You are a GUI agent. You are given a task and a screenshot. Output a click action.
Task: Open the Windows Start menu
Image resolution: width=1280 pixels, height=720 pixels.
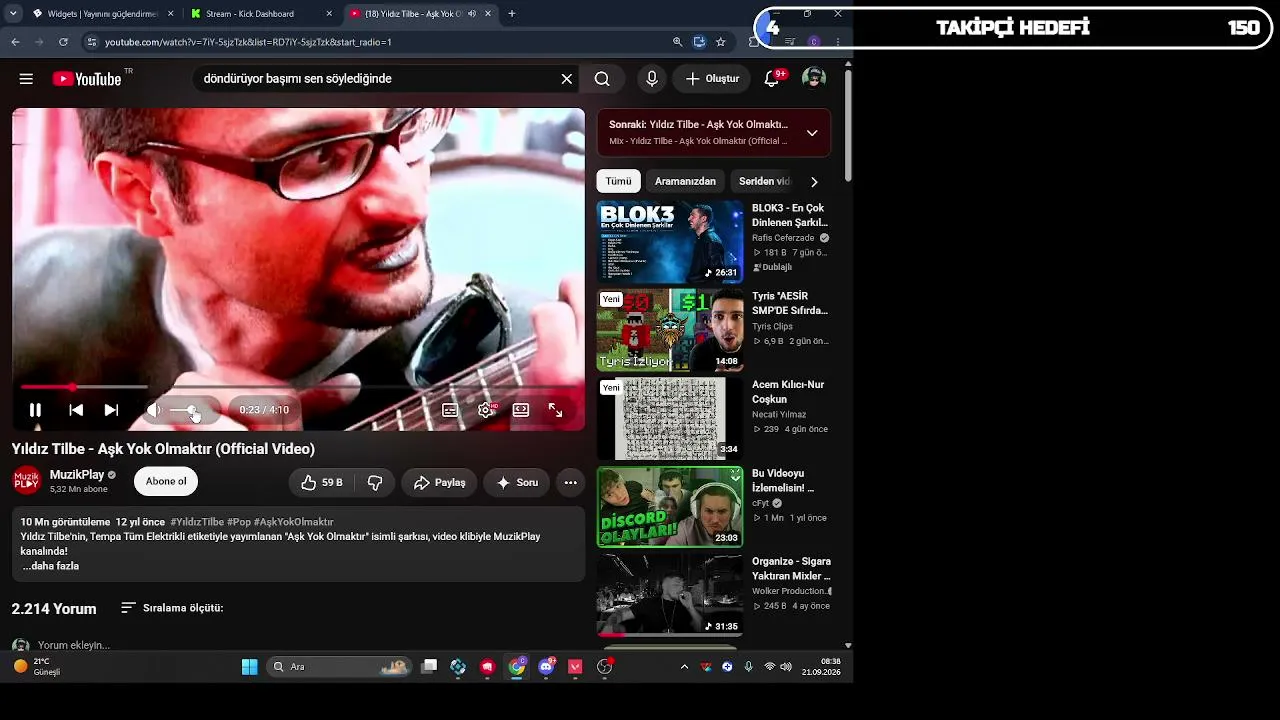tap(250, 667)
